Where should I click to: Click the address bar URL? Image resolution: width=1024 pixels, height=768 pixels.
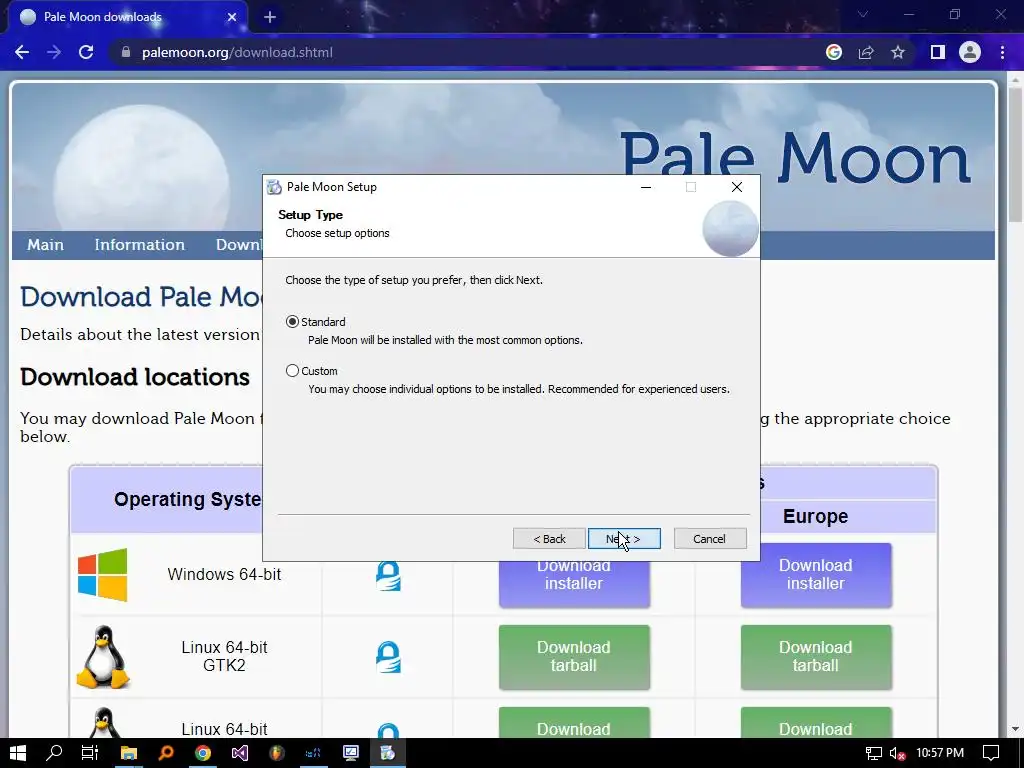point(237,52)
